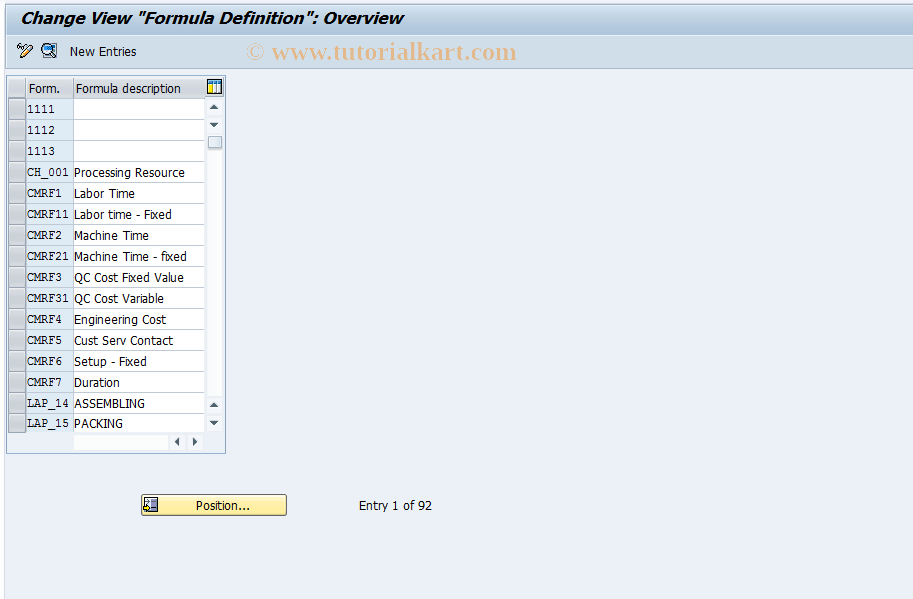Select row CMRF6 via its row selector
This screenshot has width=913, height=599.
click(x=17, y=361)
